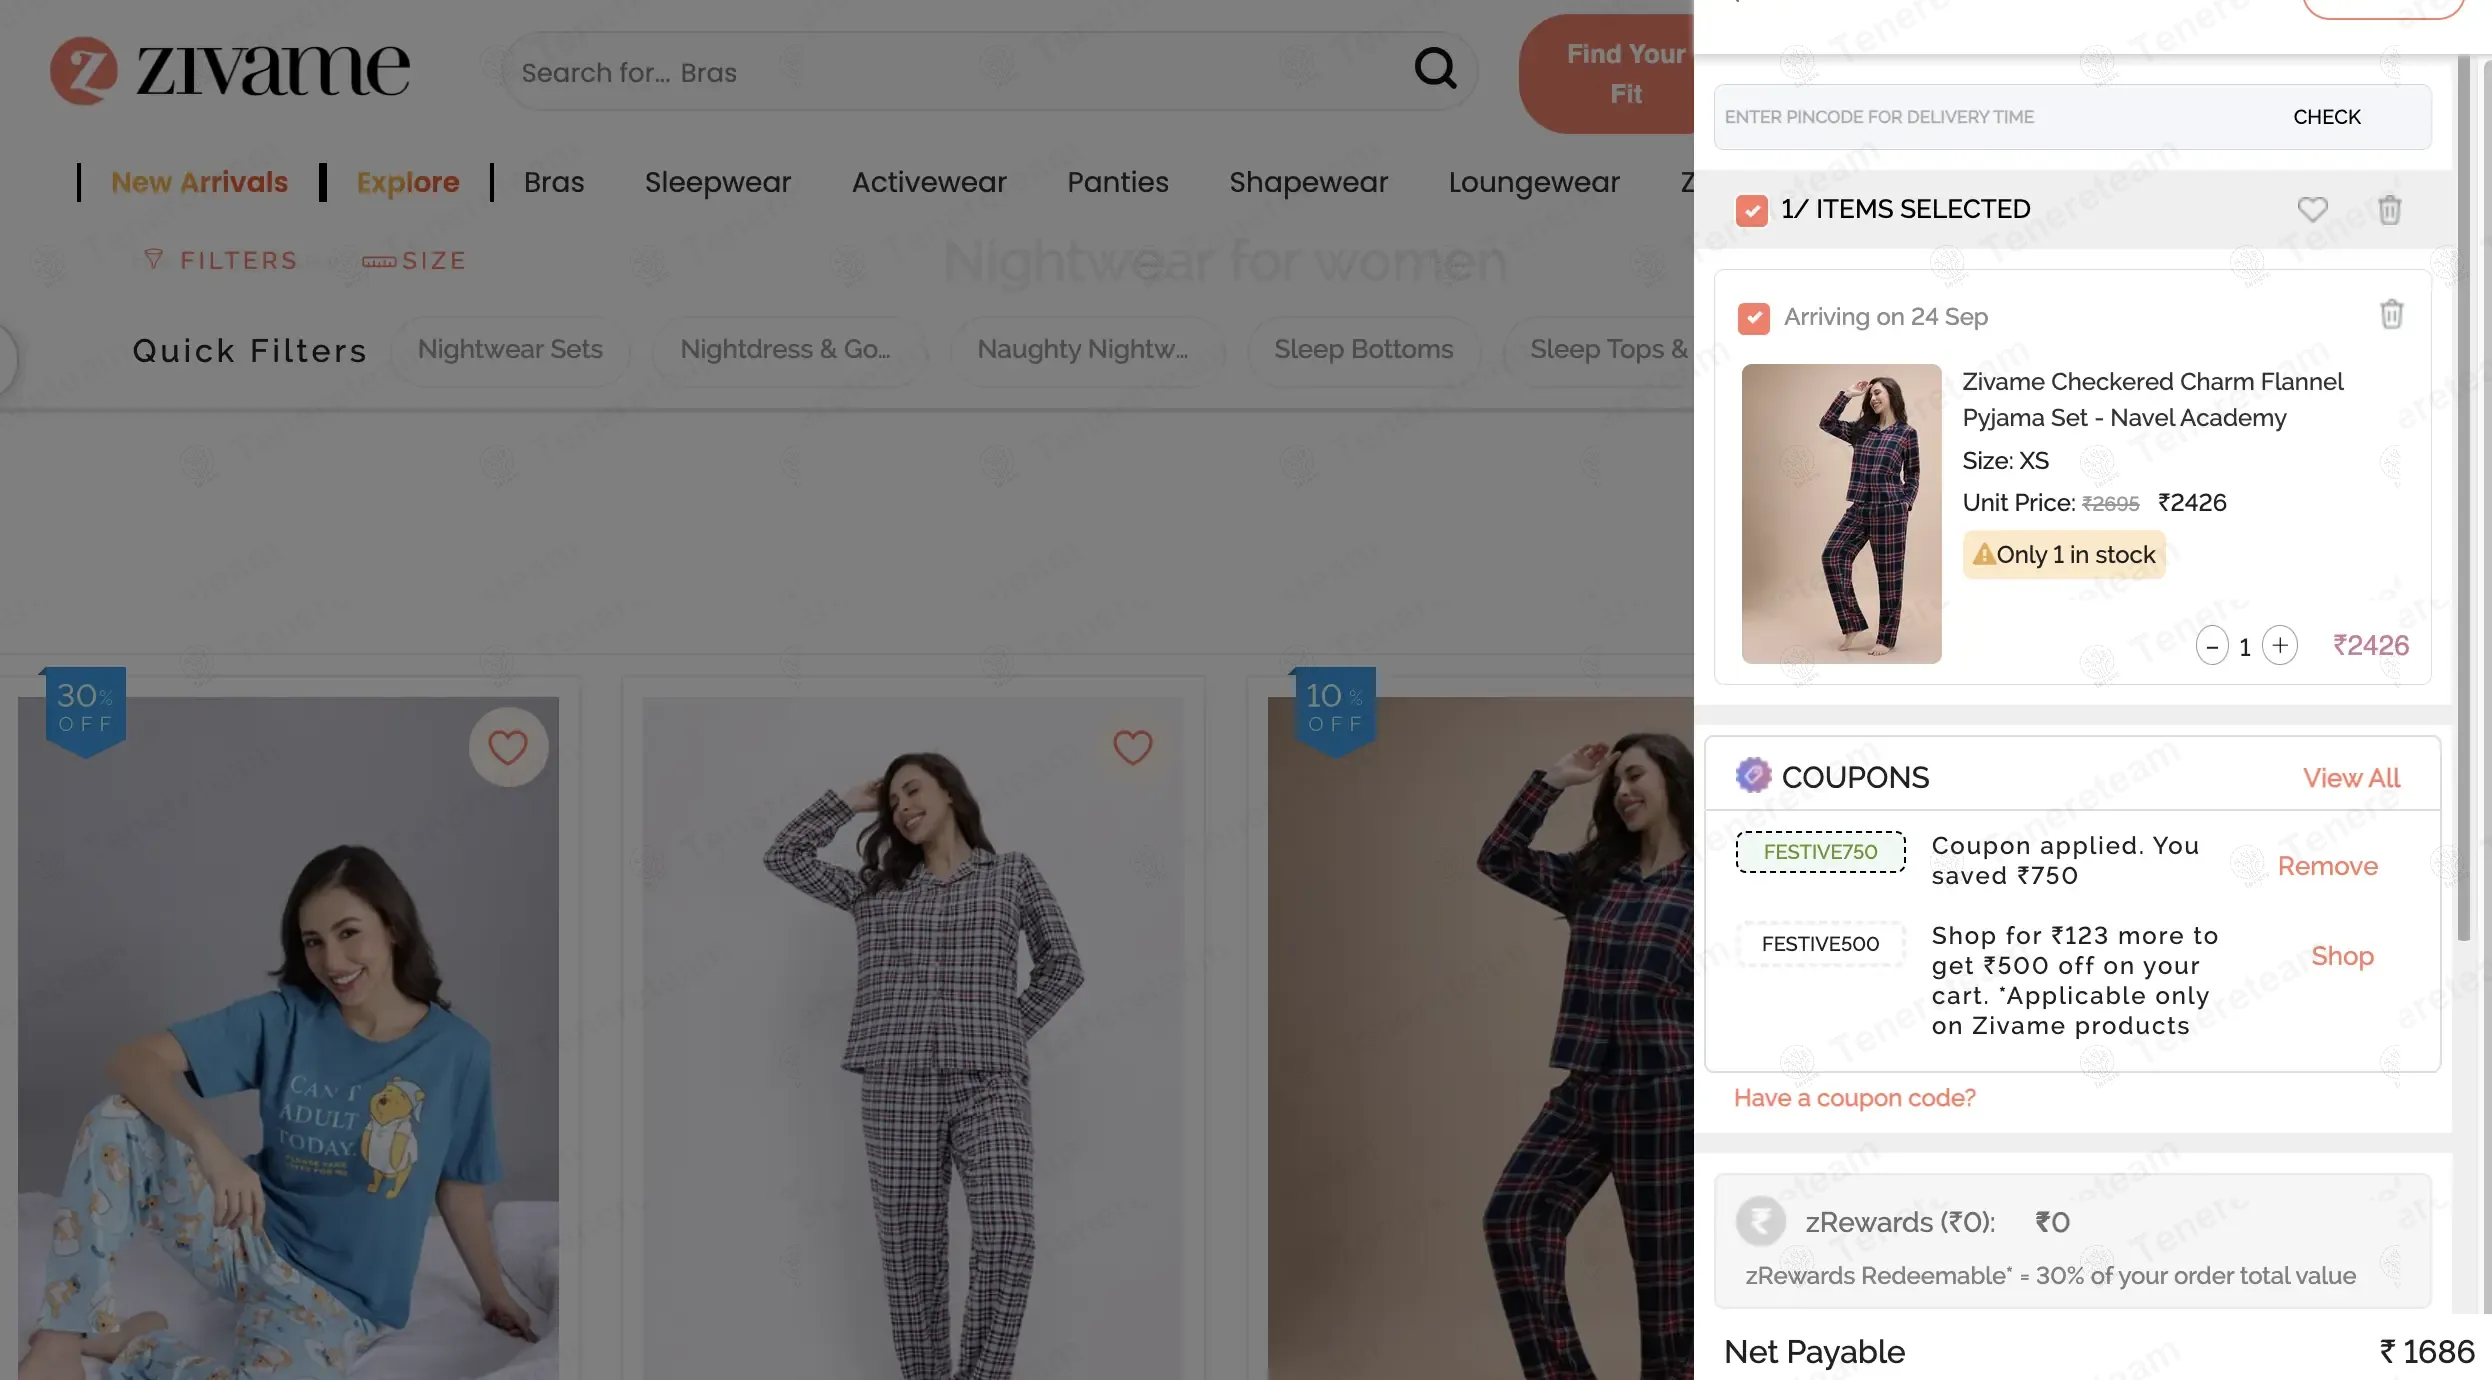Remove the Flannel Pyjama Set with trash icon
The image size is (2492, 1380).
[x=2391, y=314]
